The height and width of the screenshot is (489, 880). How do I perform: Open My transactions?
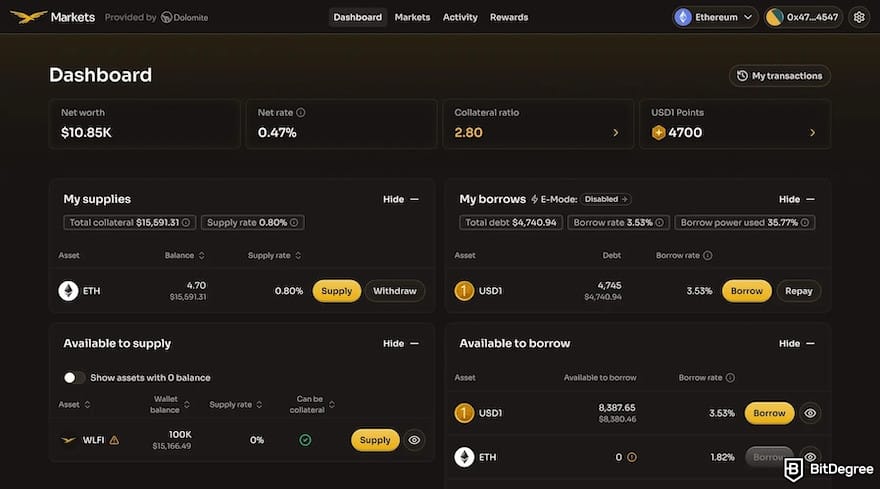click(x=780, y=76)
